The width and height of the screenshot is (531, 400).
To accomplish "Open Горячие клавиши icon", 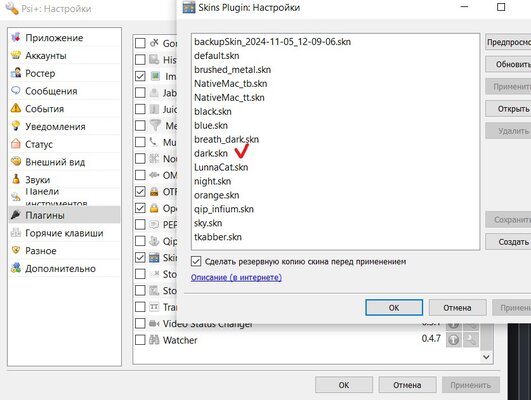I will tap(16, 232).
